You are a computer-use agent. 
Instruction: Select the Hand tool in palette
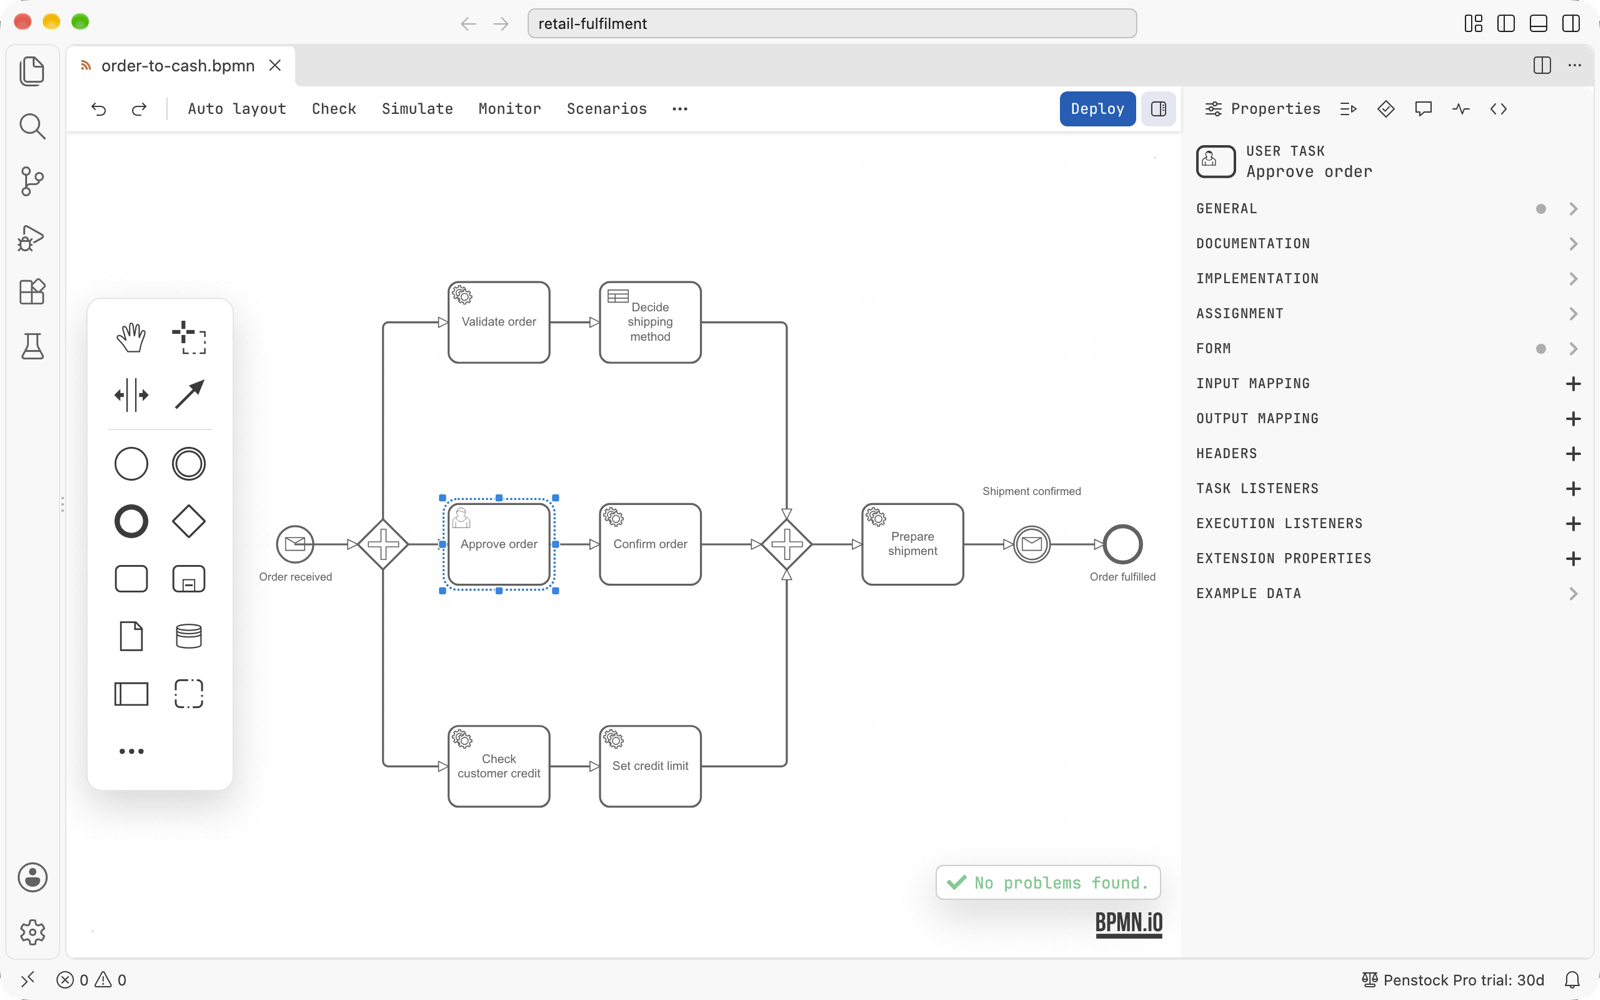[x=131, y=337]
